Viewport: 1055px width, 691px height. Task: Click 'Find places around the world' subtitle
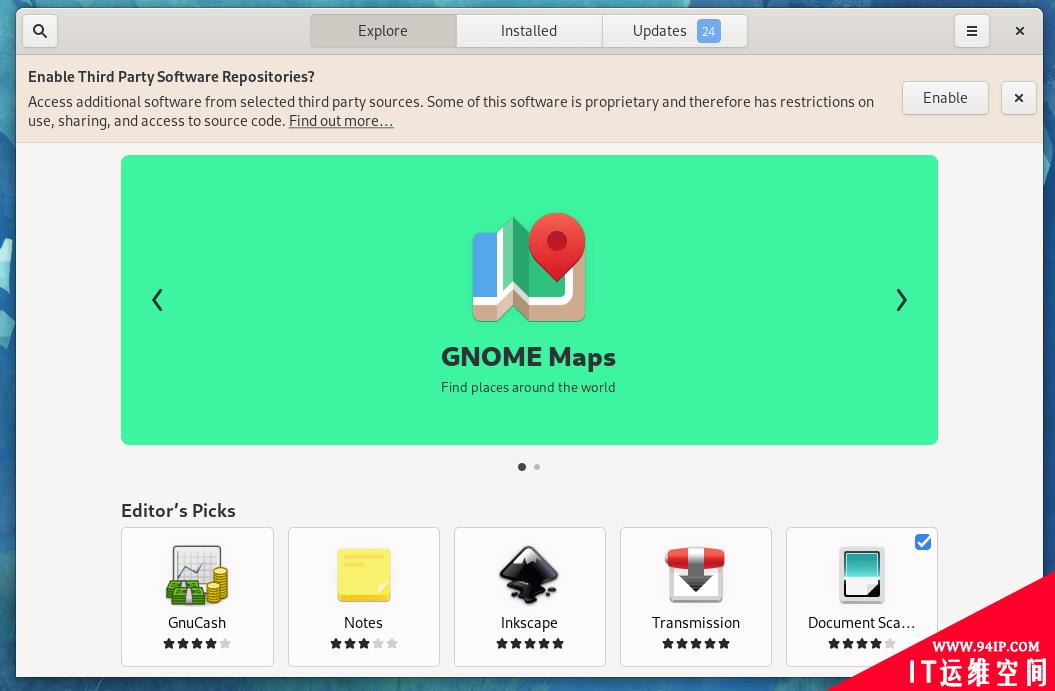coord(528,388)
